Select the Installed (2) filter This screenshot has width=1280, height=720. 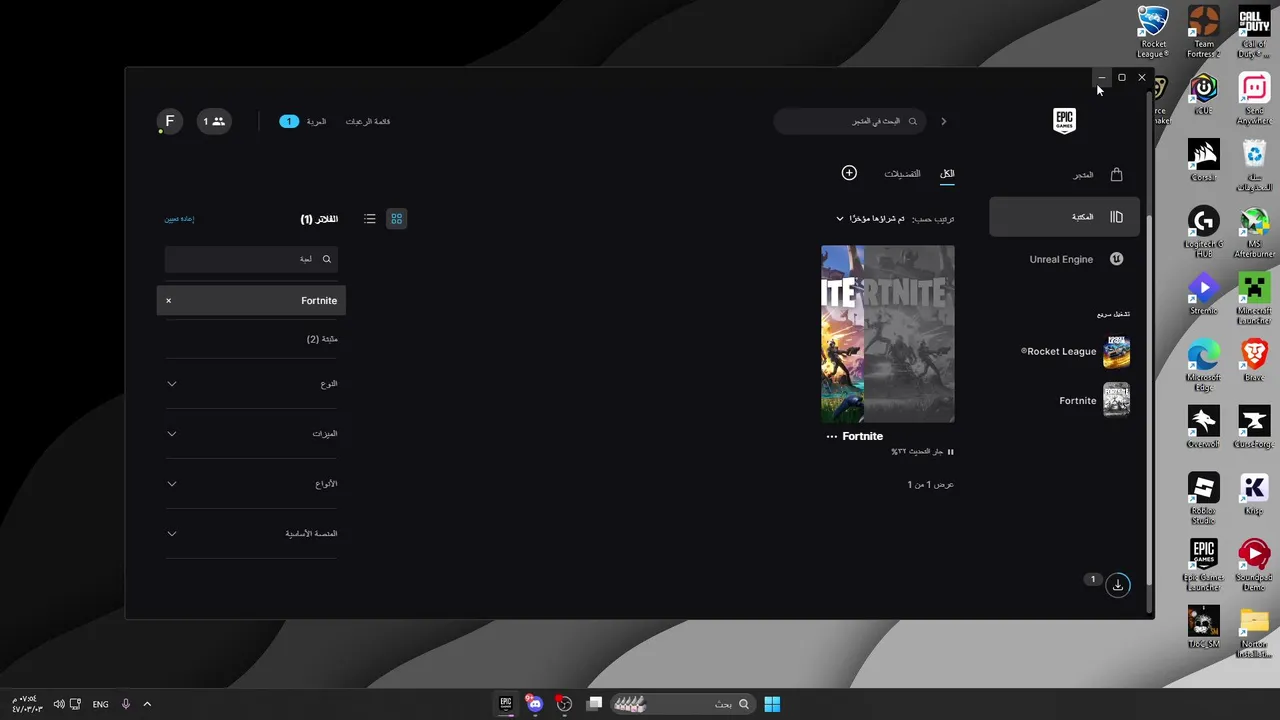(322, 339)
